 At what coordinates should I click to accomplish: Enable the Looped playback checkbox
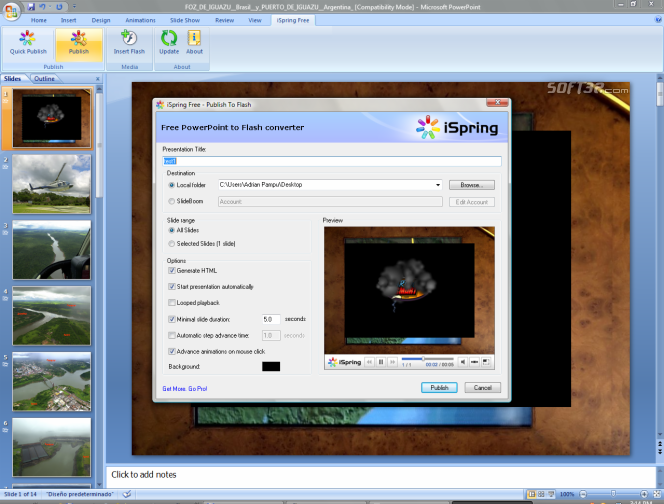pos(172,303)
